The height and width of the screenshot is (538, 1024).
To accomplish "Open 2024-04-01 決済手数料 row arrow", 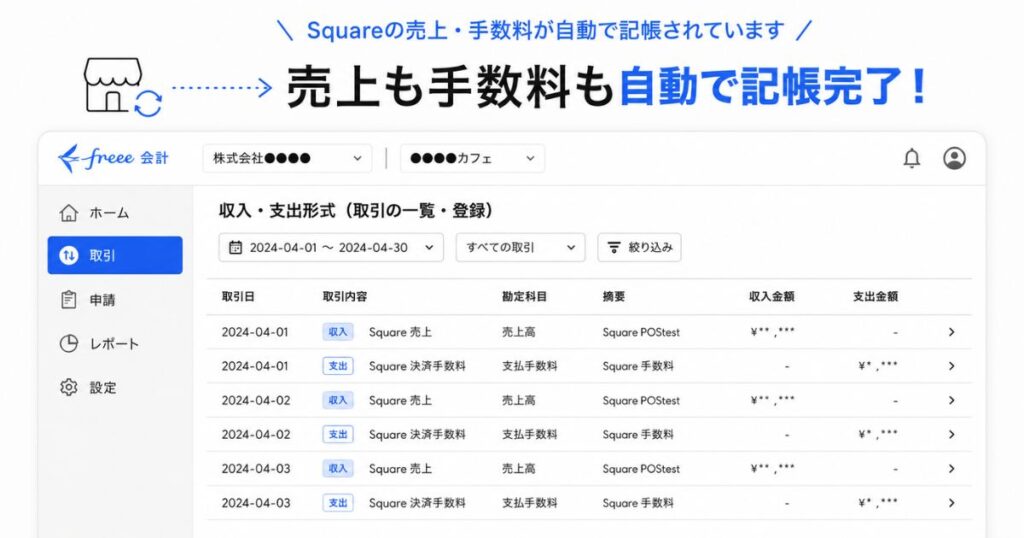I will point(952,366).
